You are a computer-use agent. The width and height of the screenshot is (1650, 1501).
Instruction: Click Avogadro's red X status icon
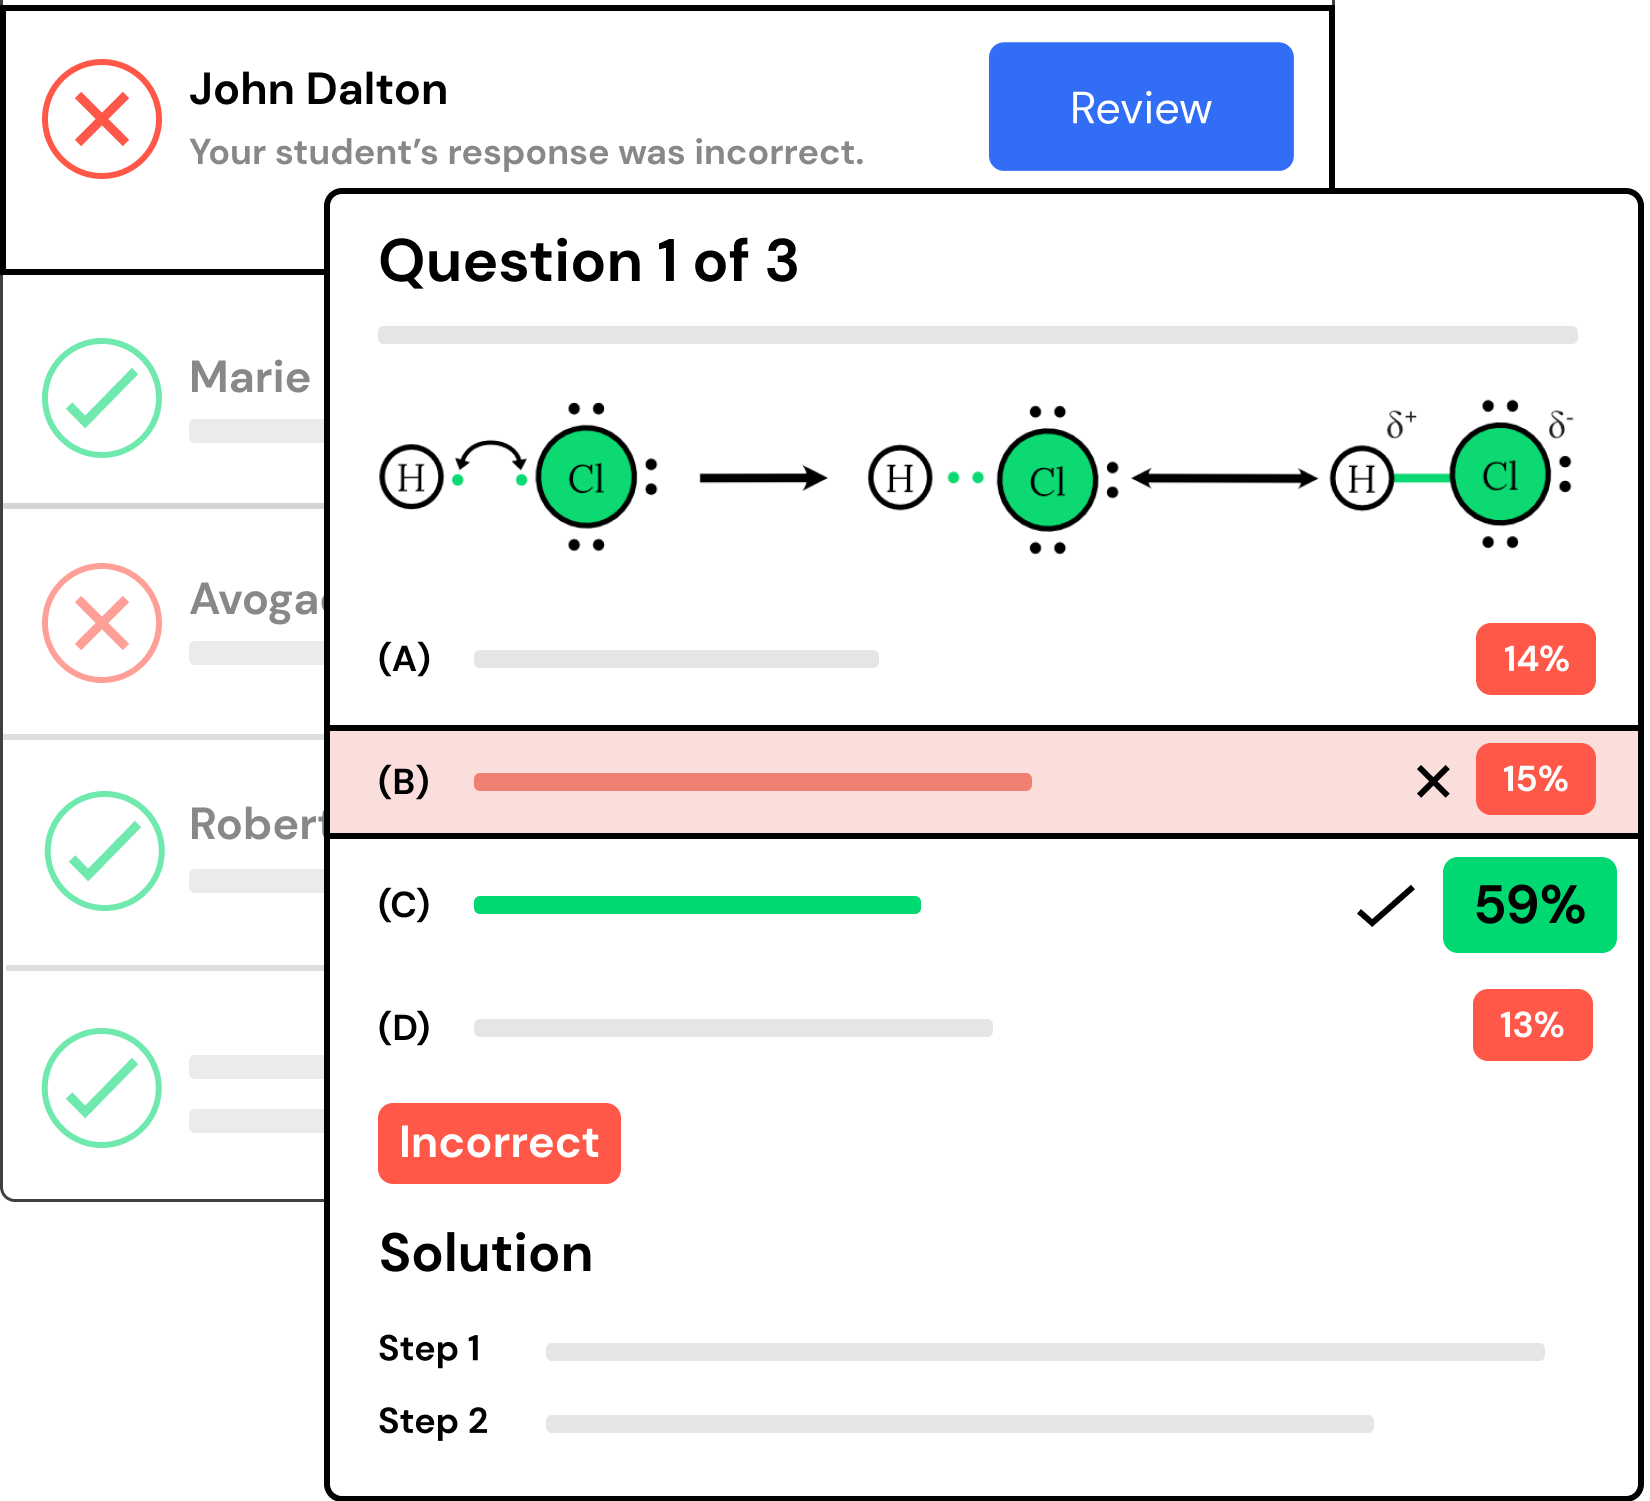(102, 623)
